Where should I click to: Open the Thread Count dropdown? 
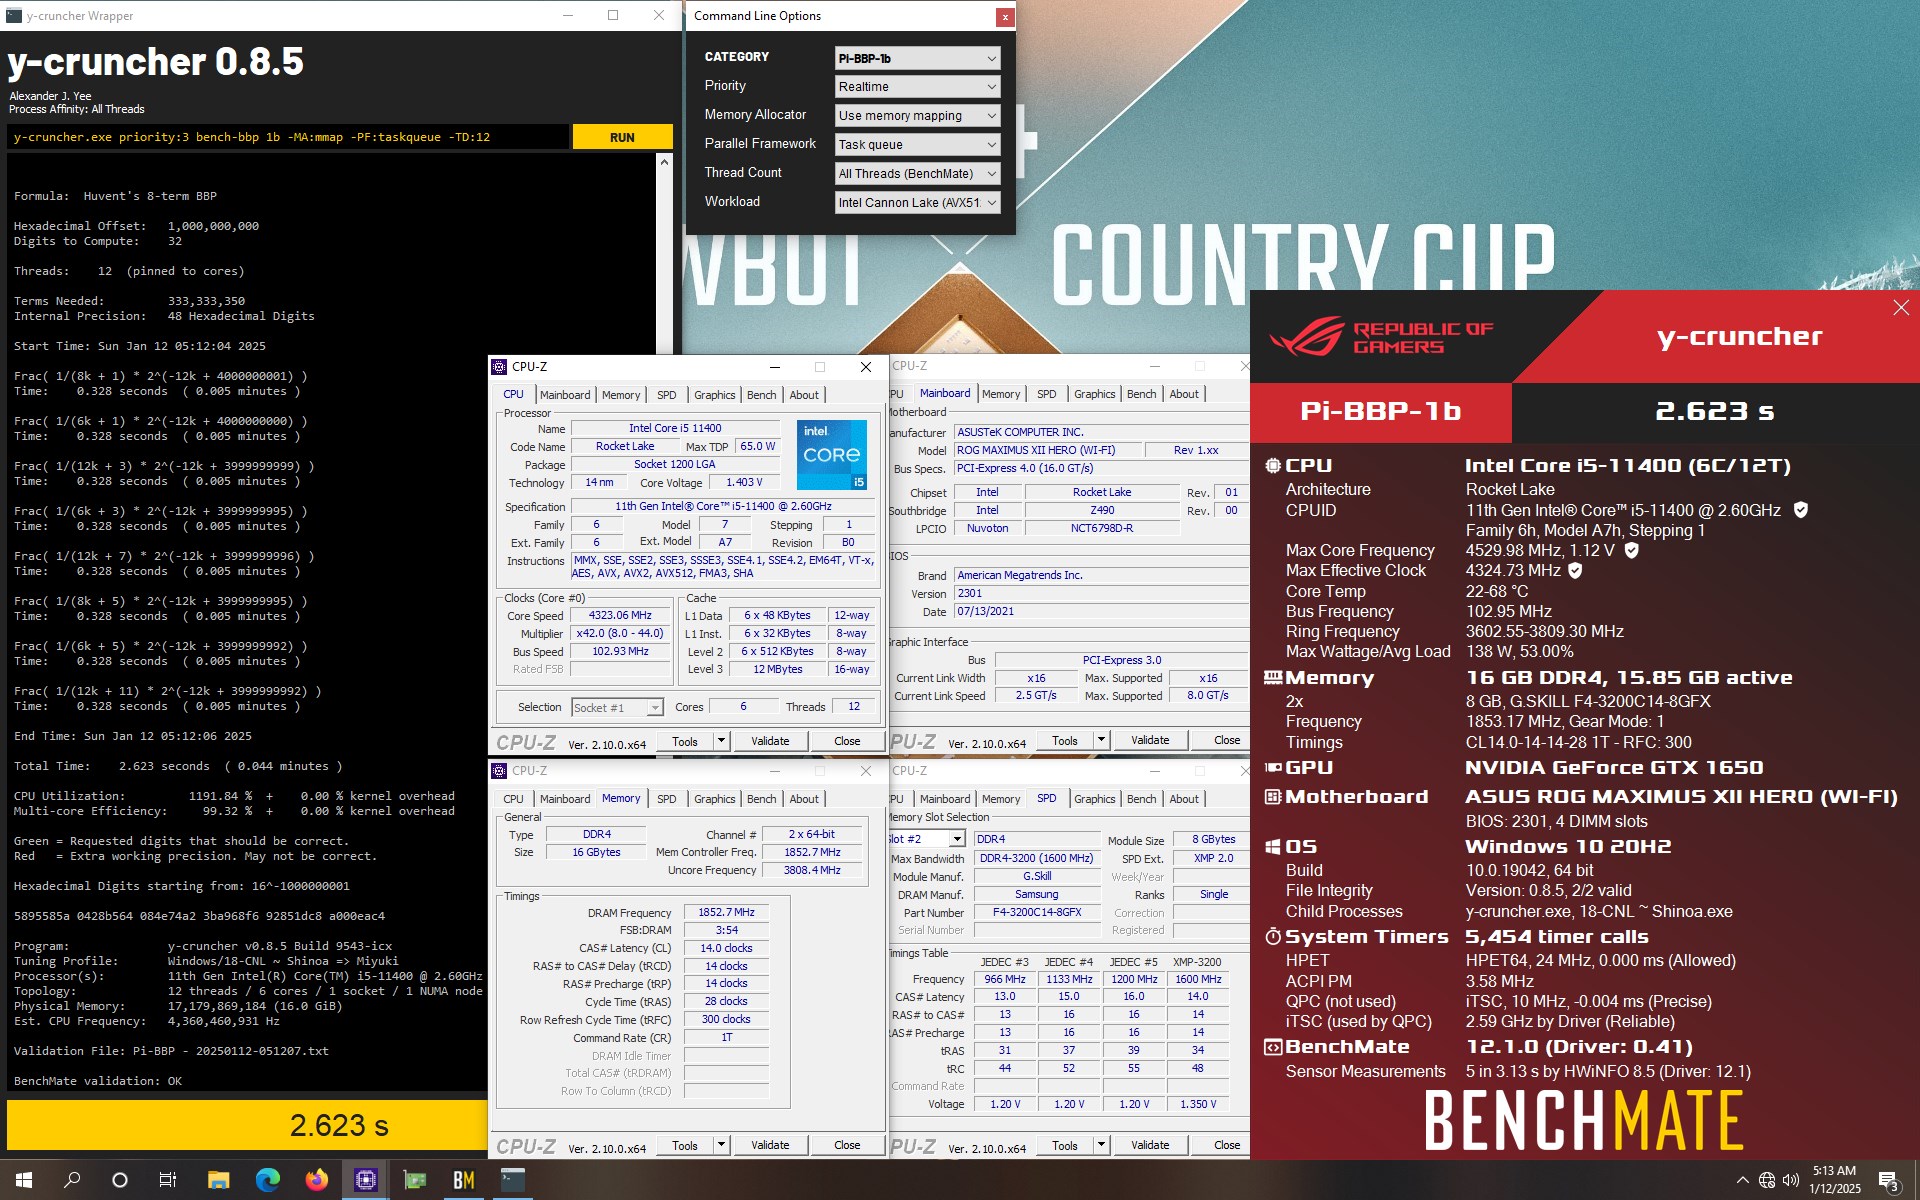[x=917, y=174]
